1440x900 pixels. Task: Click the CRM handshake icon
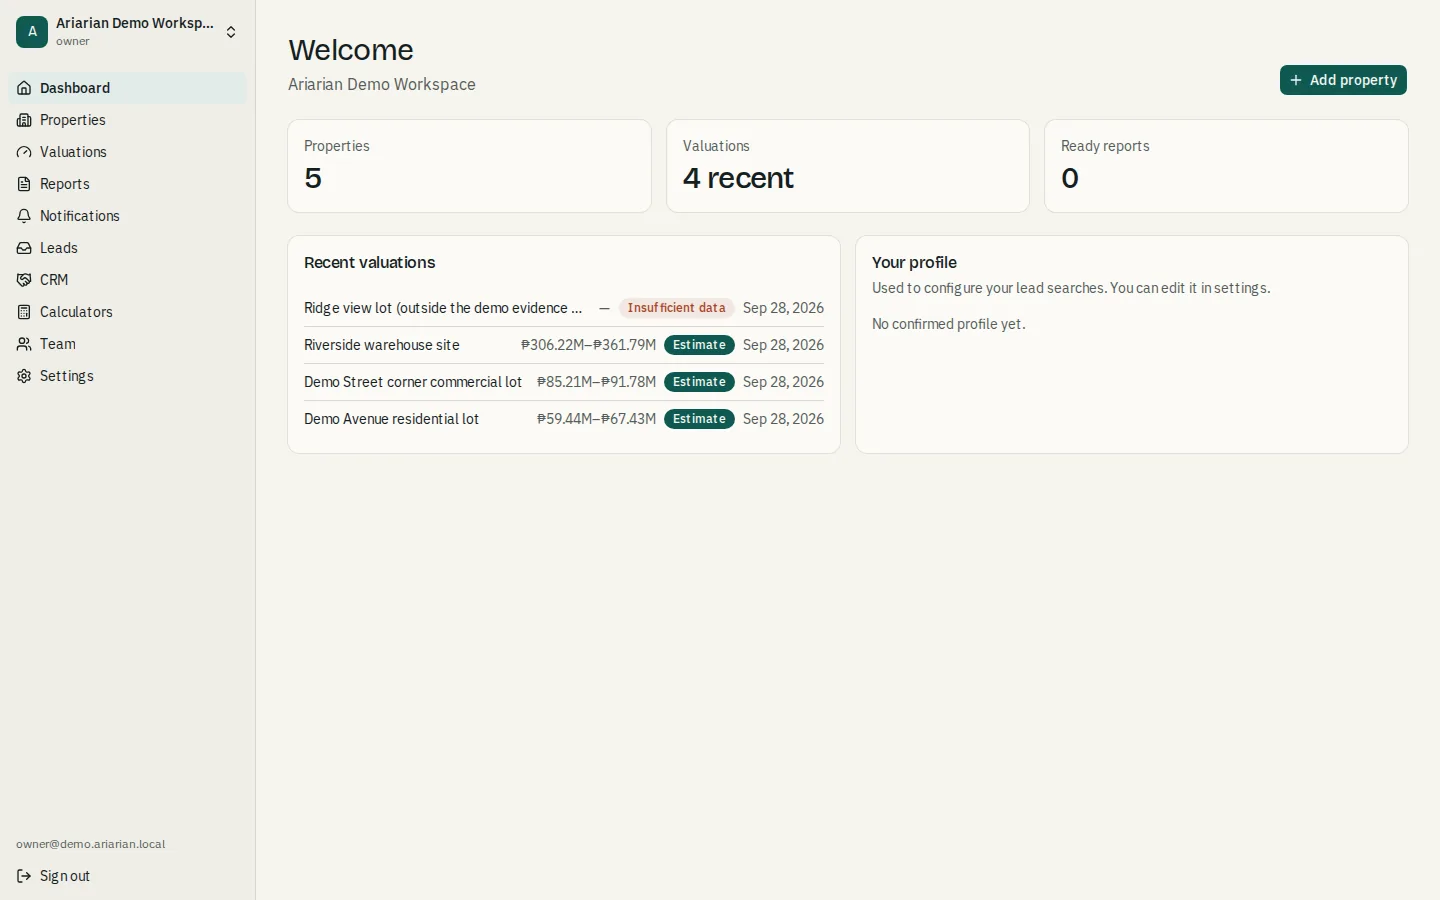(24, 280)
